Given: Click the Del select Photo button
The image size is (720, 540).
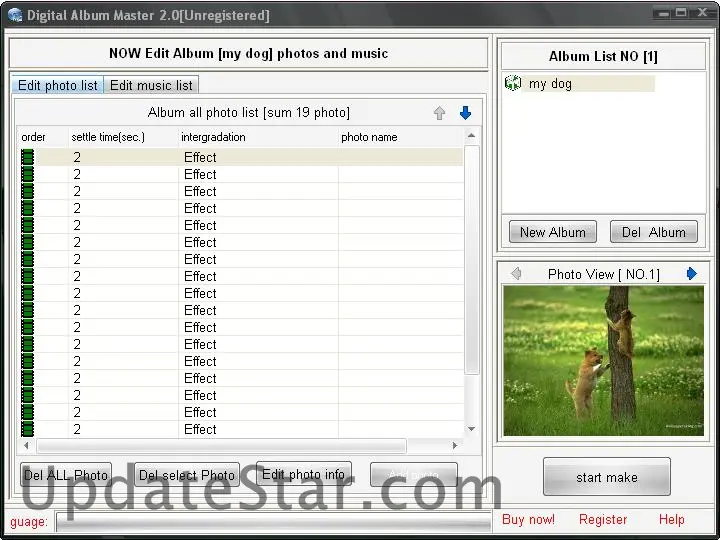Looking at the screenshot, I should click(187, 475).
